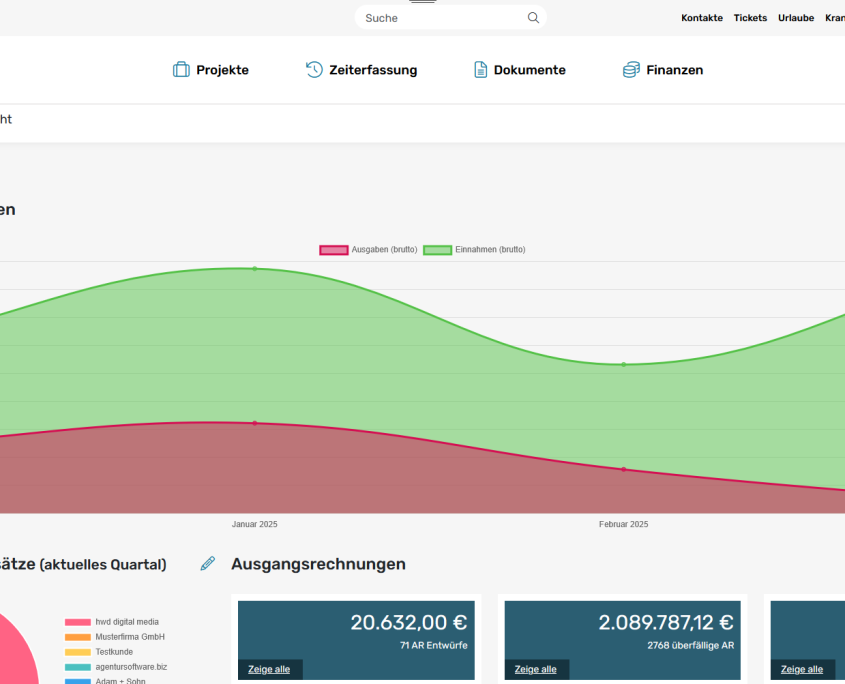
Task: Click the Dokumente file icon
Action: pos(480,70)
